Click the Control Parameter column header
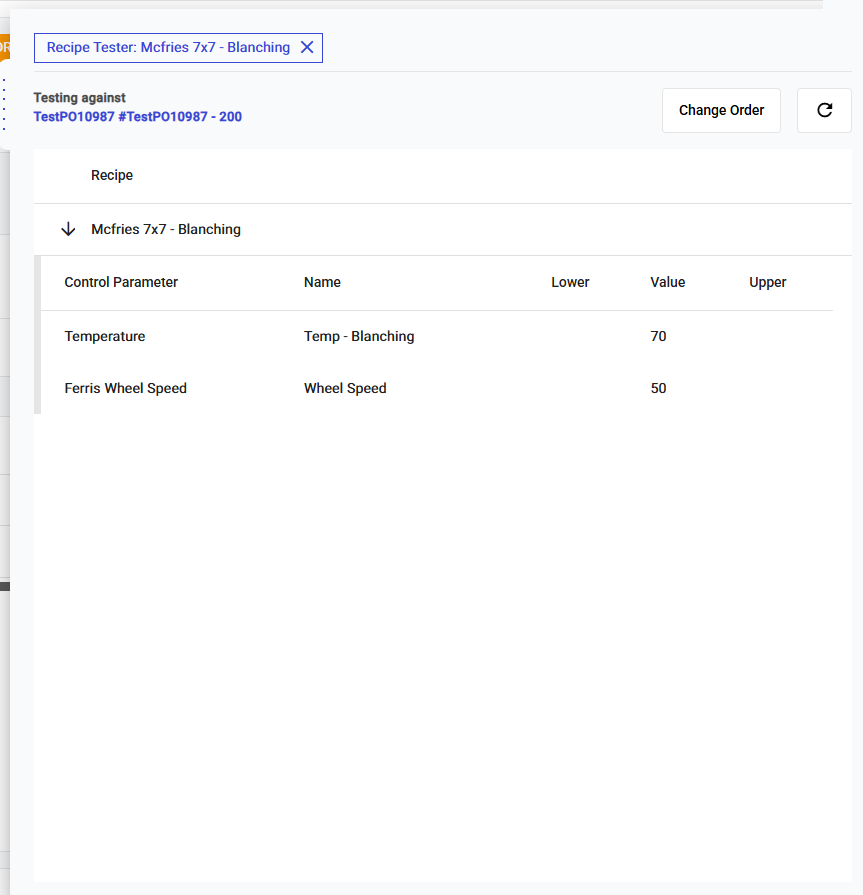This screenshot has width=863, height=895. (x=121, y=283)
